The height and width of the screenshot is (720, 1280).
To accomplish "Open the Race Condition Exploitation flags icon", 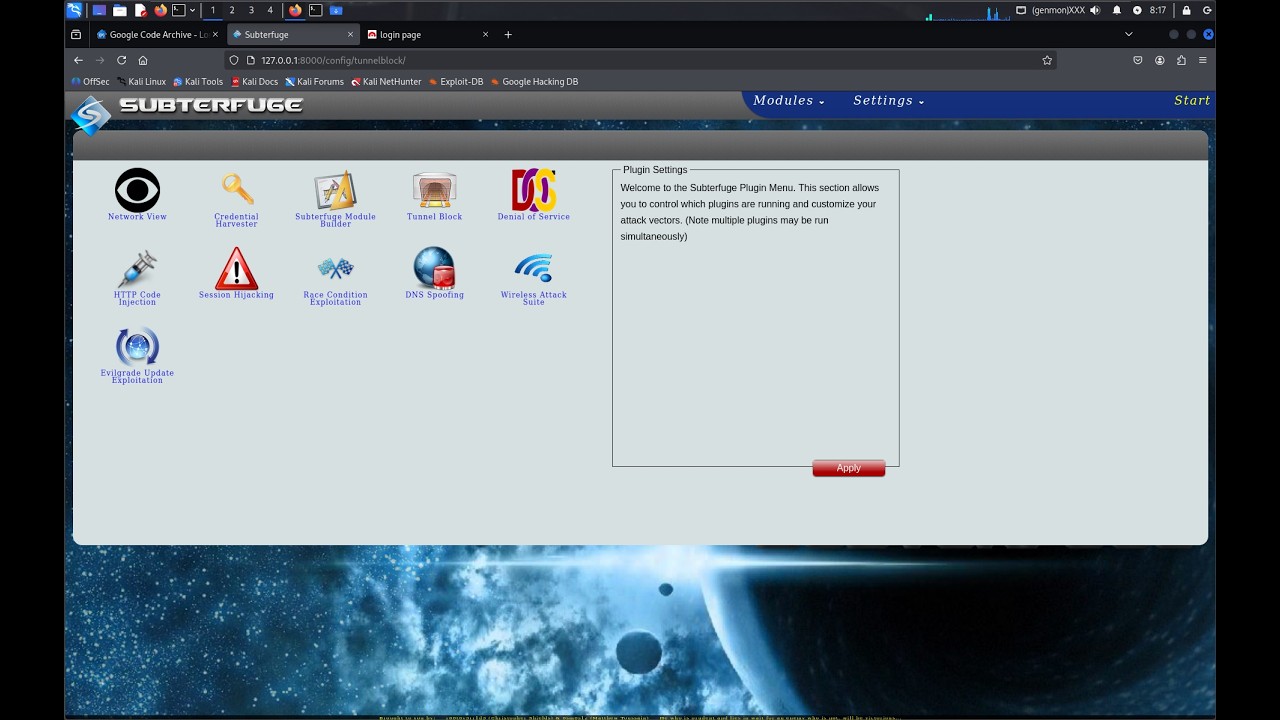I will pyautogui.click(x=335, y=268).
